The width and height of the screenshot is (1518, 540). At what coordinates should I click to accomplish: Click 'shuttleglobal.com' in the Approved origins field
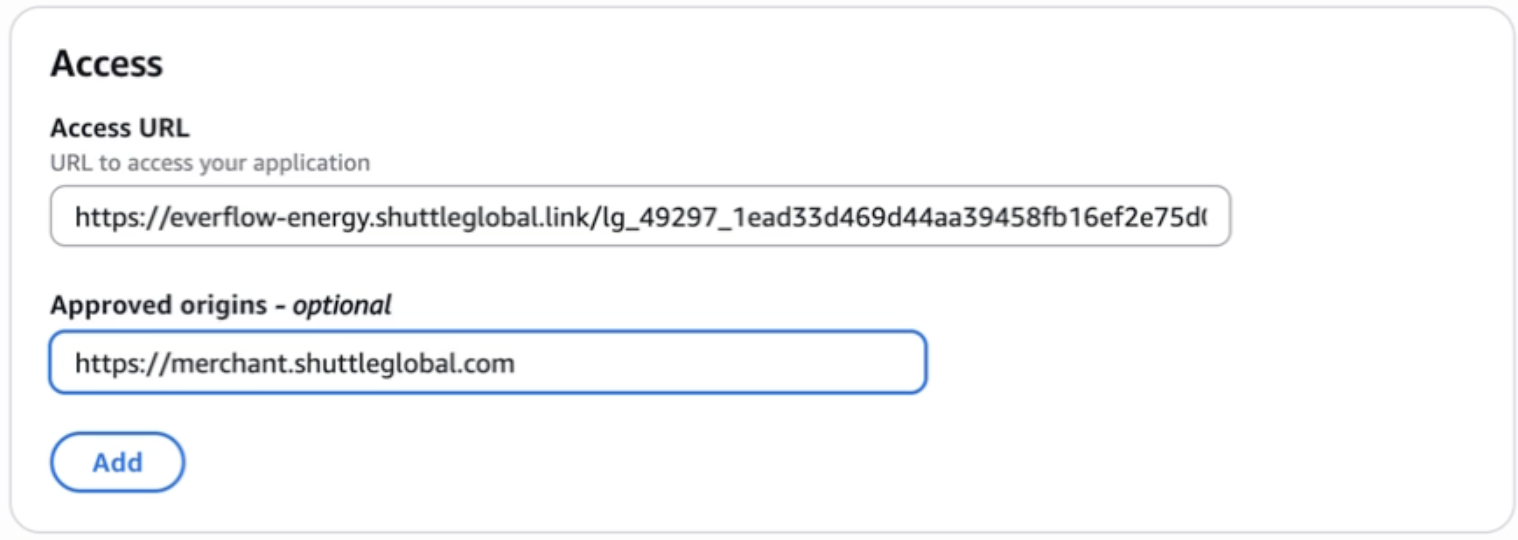pyautogui.click(x=378, y=362)
